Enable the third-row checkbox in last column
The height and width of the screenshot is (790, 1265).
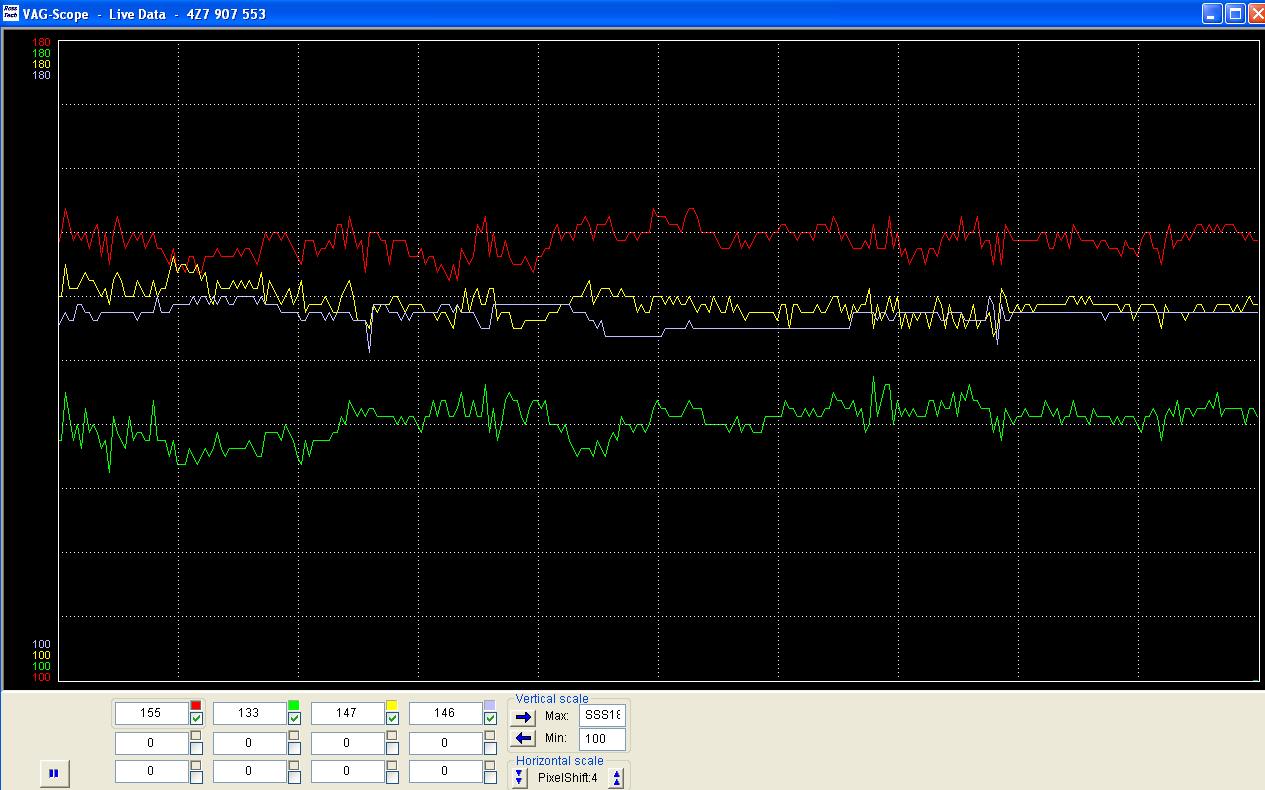[490, 777]
